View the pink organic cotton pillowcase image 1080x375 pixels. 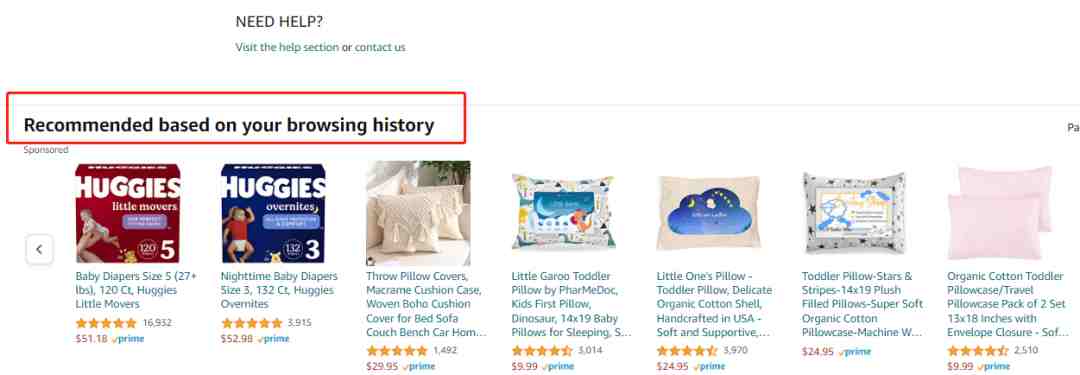click(999, 213)
